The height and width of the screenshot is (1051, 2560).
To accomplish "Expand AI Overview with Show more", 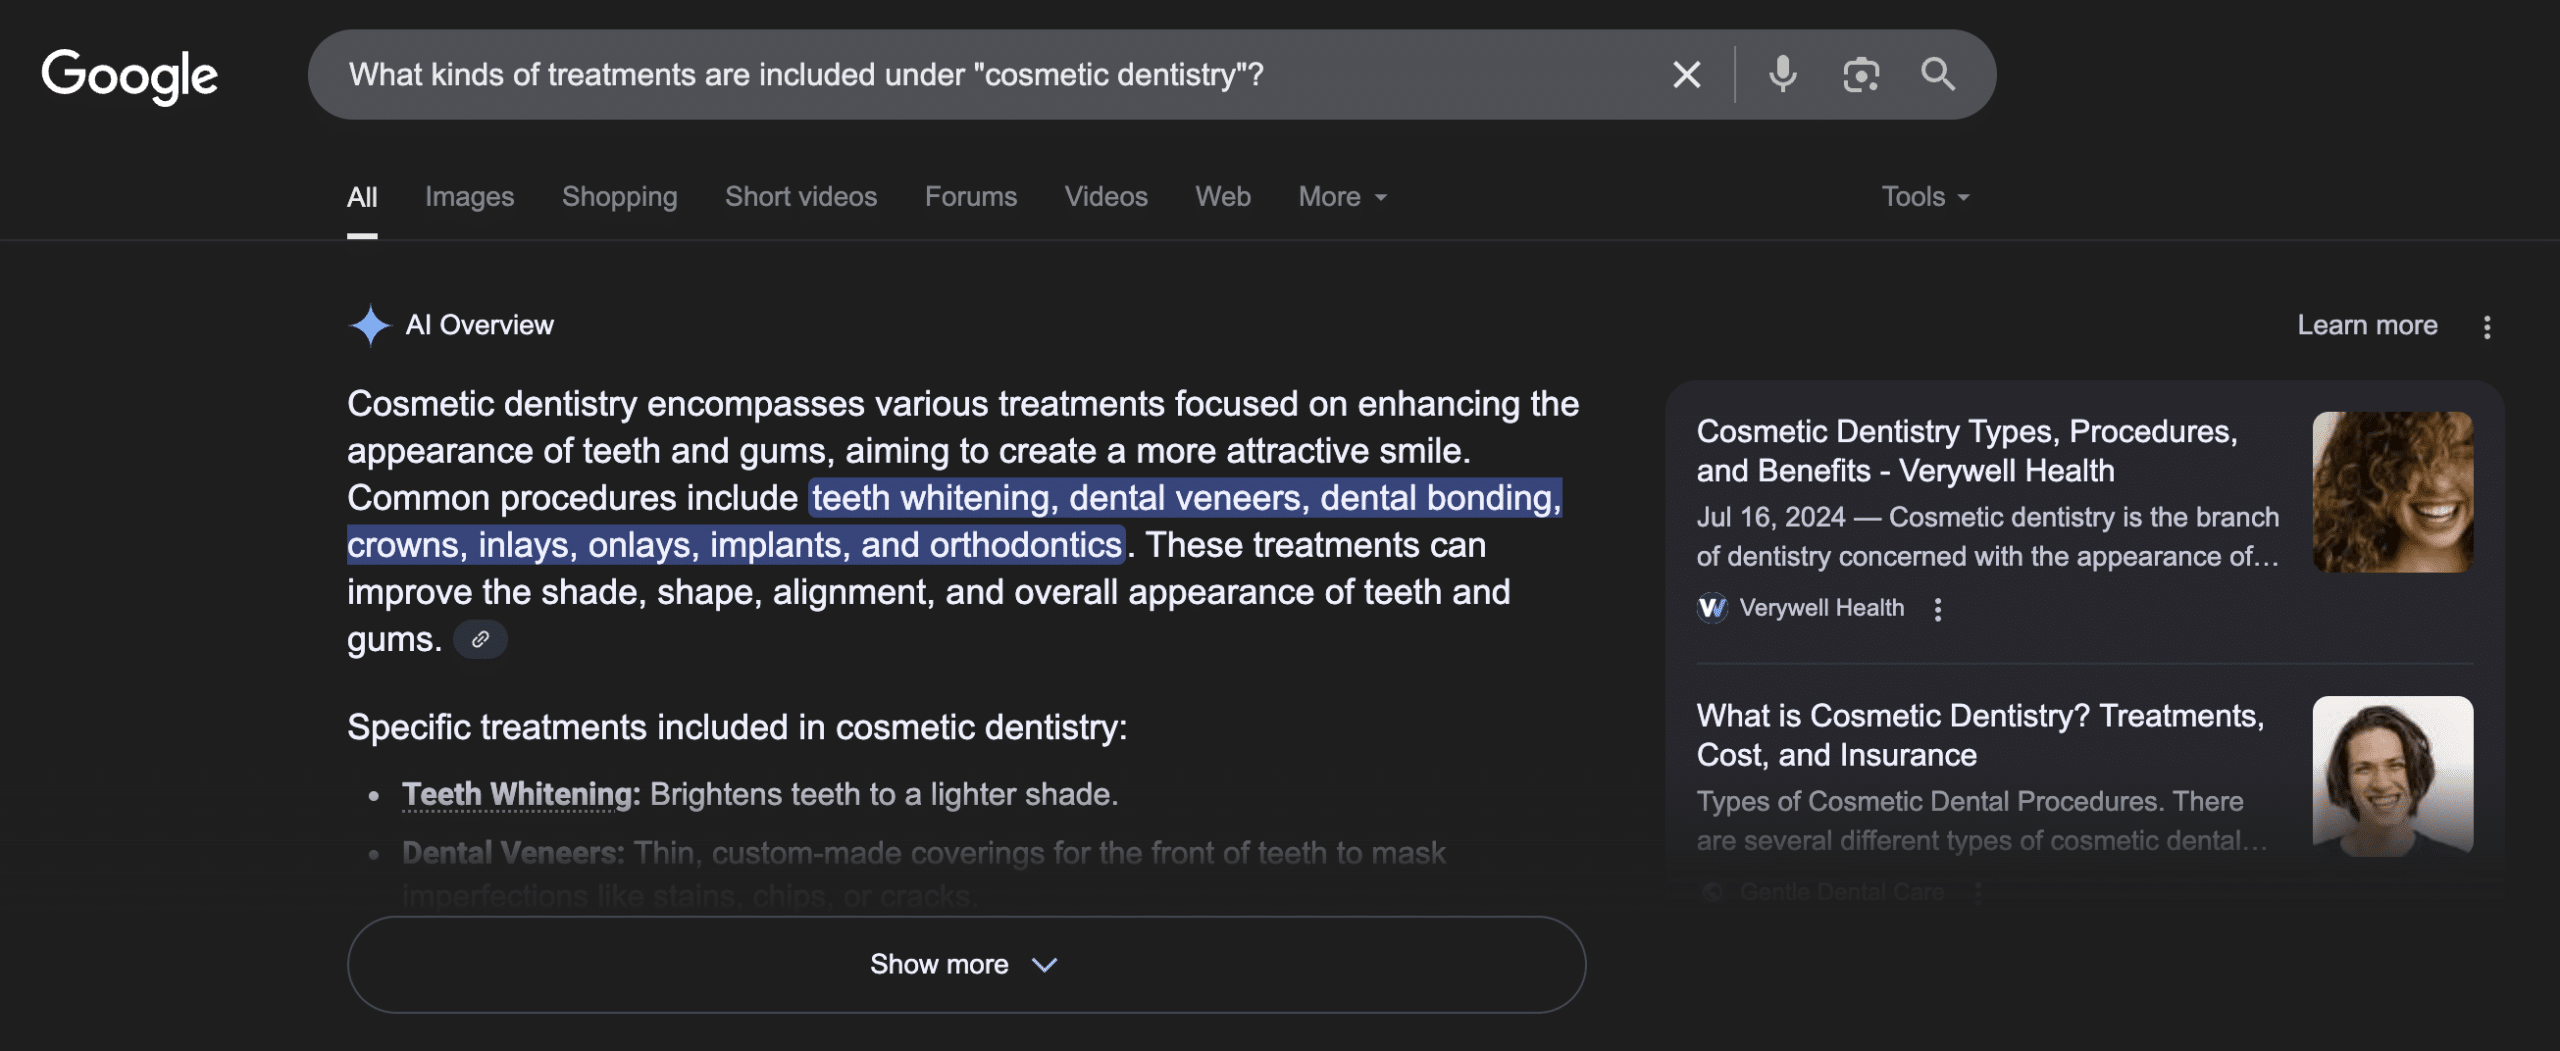I will (965, 965).
